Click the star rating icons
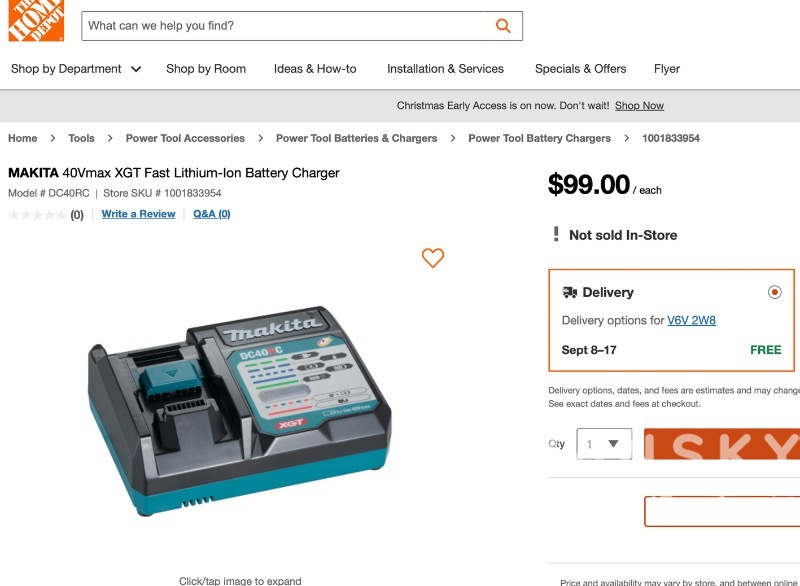Viewport: 800px width, 586px height. tap(37, 215)
